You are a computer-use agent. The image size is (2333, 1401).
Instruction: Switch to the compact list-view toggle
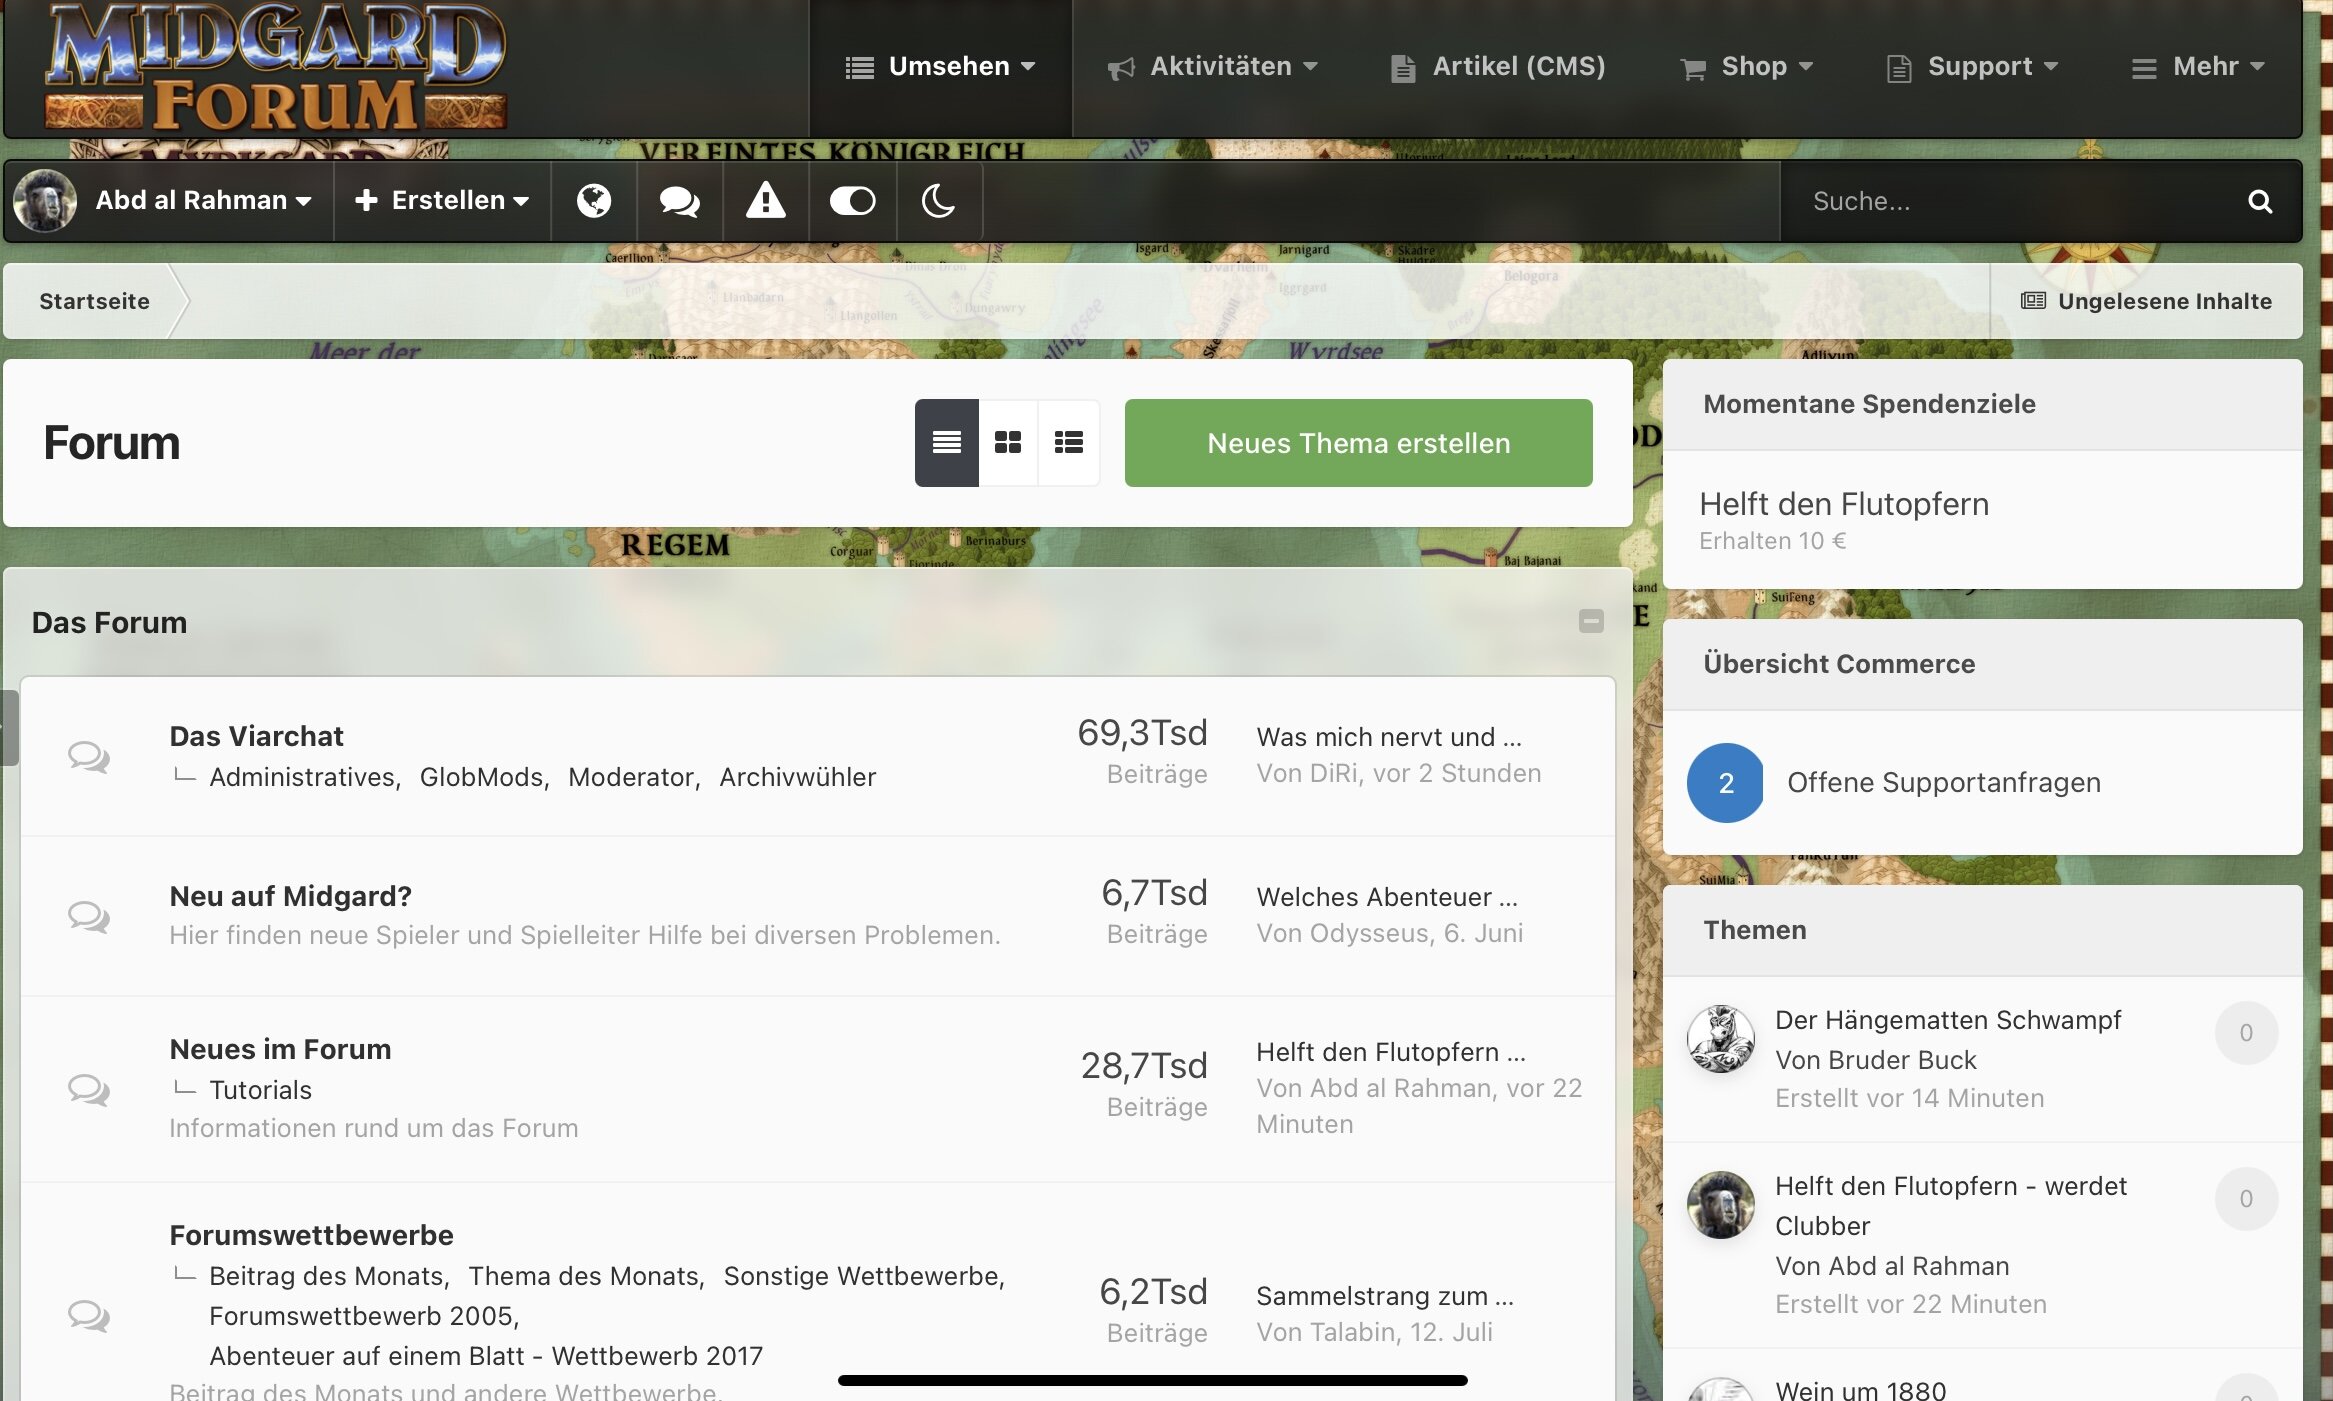point(1068,442)
